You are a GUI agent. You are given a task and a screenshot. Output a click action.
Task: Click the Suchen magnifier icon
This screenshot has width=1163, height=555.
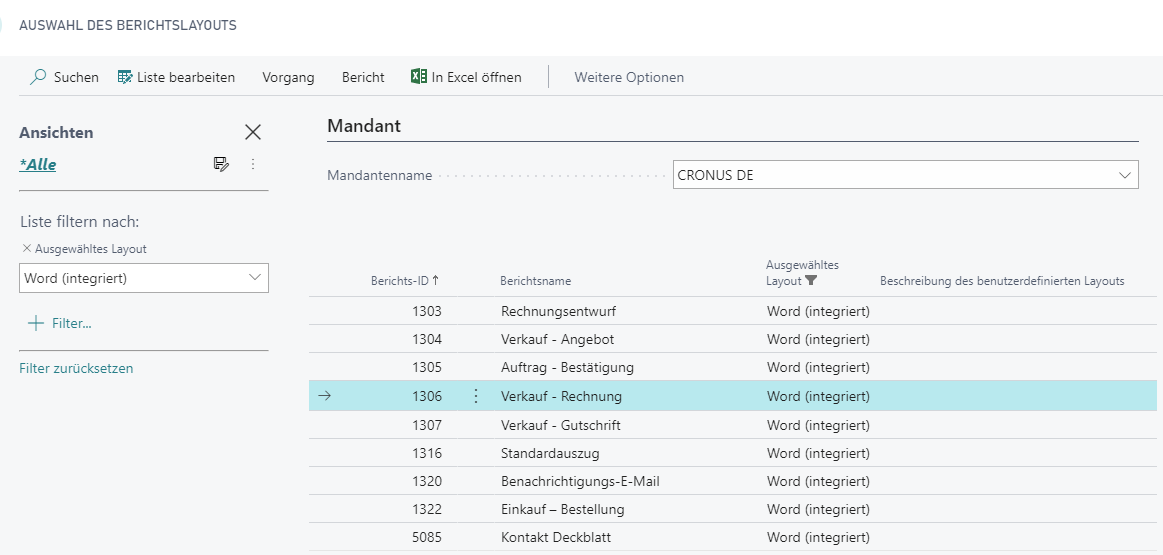(x=38, y=76)
